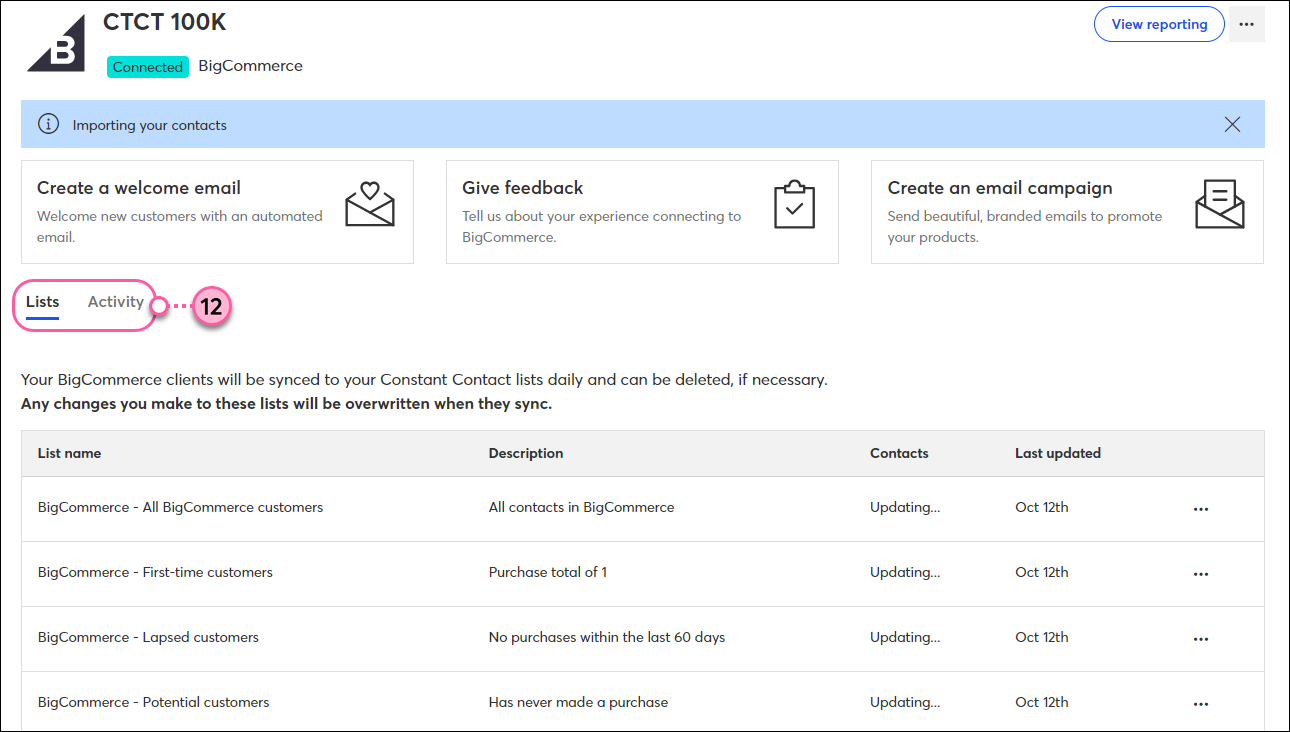Image resolution: width=1290 pixels, height=732 pixels.
Task: Open options for All BigCommerce customers list
Action: click(1201, 509)
